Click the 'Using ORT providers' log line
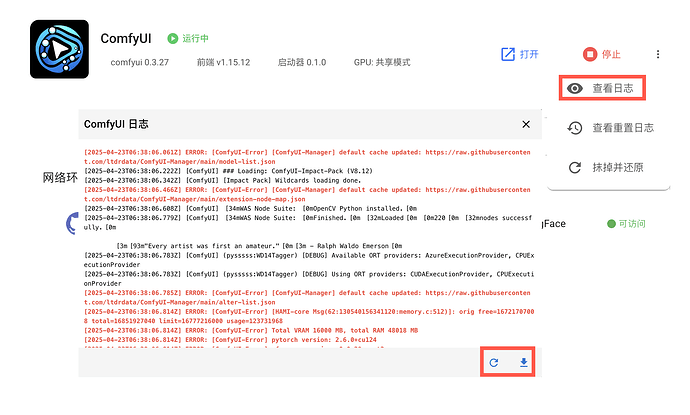This screenshot has height=415, width=690. pyautogui.click(x=309, y=279)
